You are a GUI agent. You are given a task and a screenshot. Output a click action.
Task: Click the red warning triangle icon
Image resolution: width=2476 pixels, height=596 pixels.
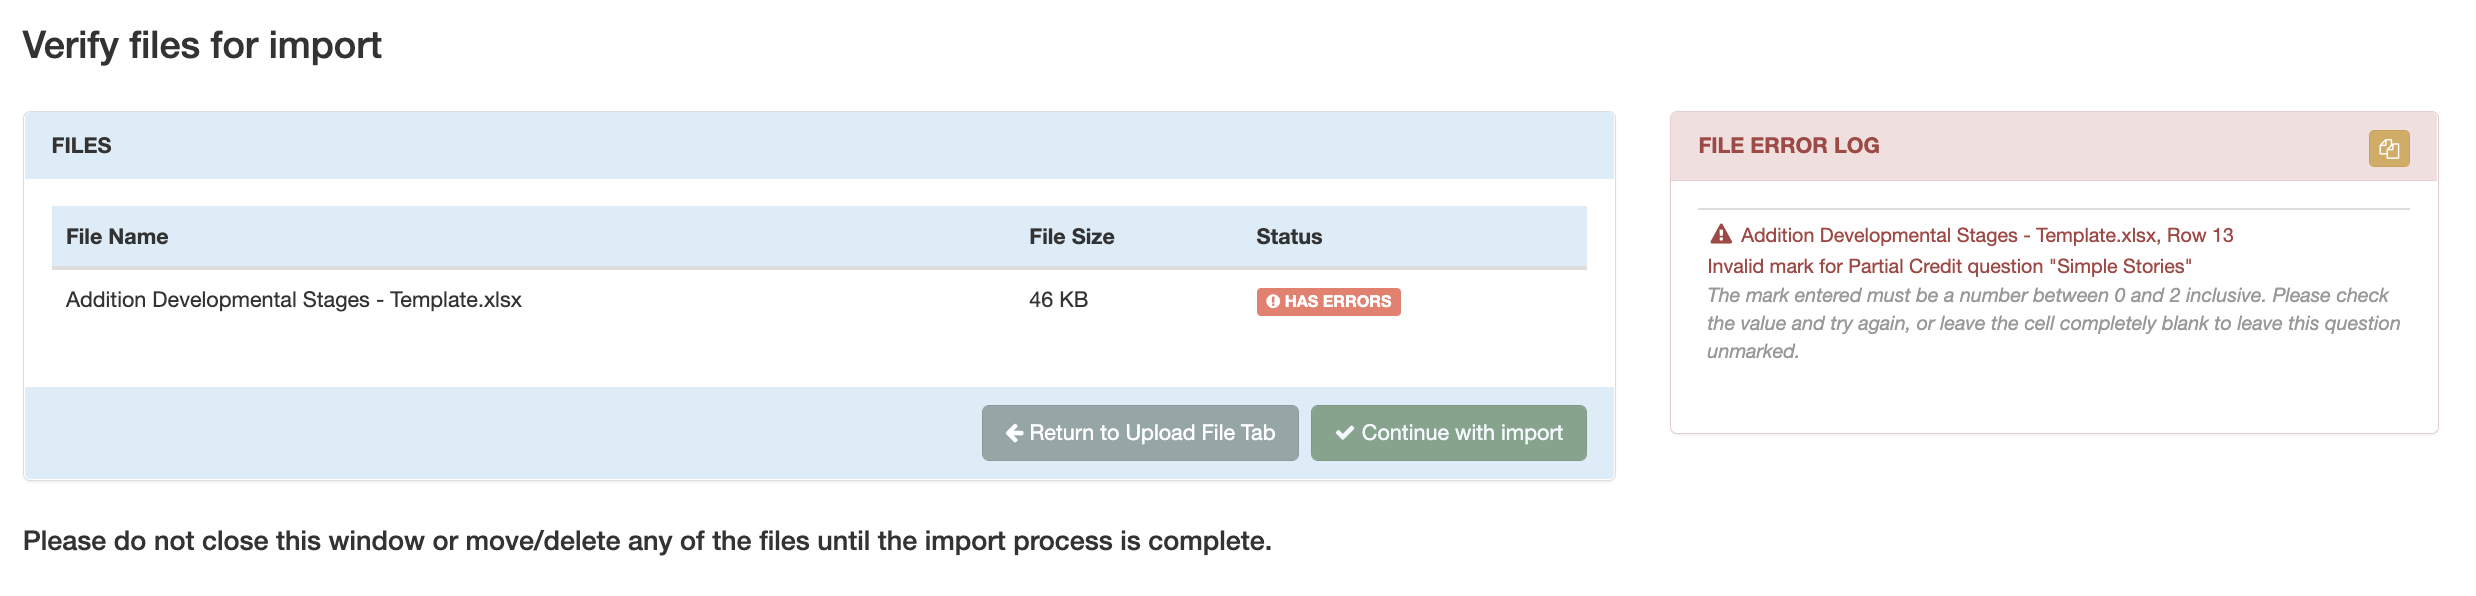pyautogui.click(x=1720, y=235)
